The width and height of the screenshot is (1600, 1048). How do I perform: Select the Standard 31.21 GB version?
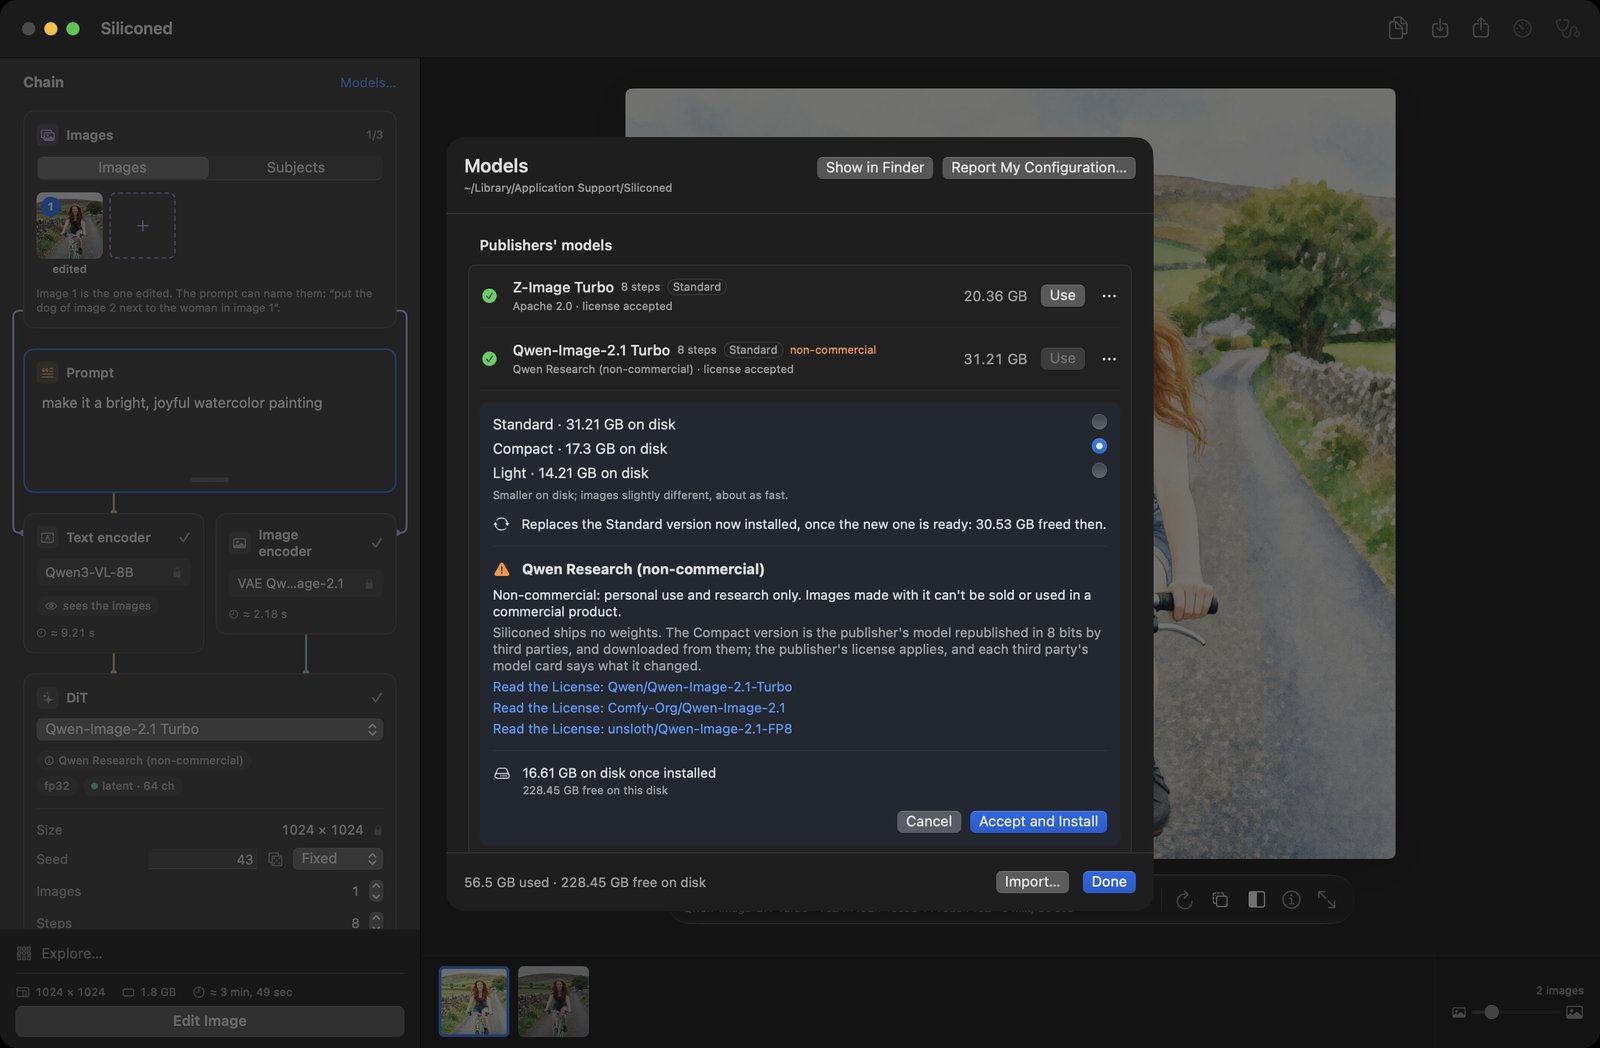(1099, 422)
